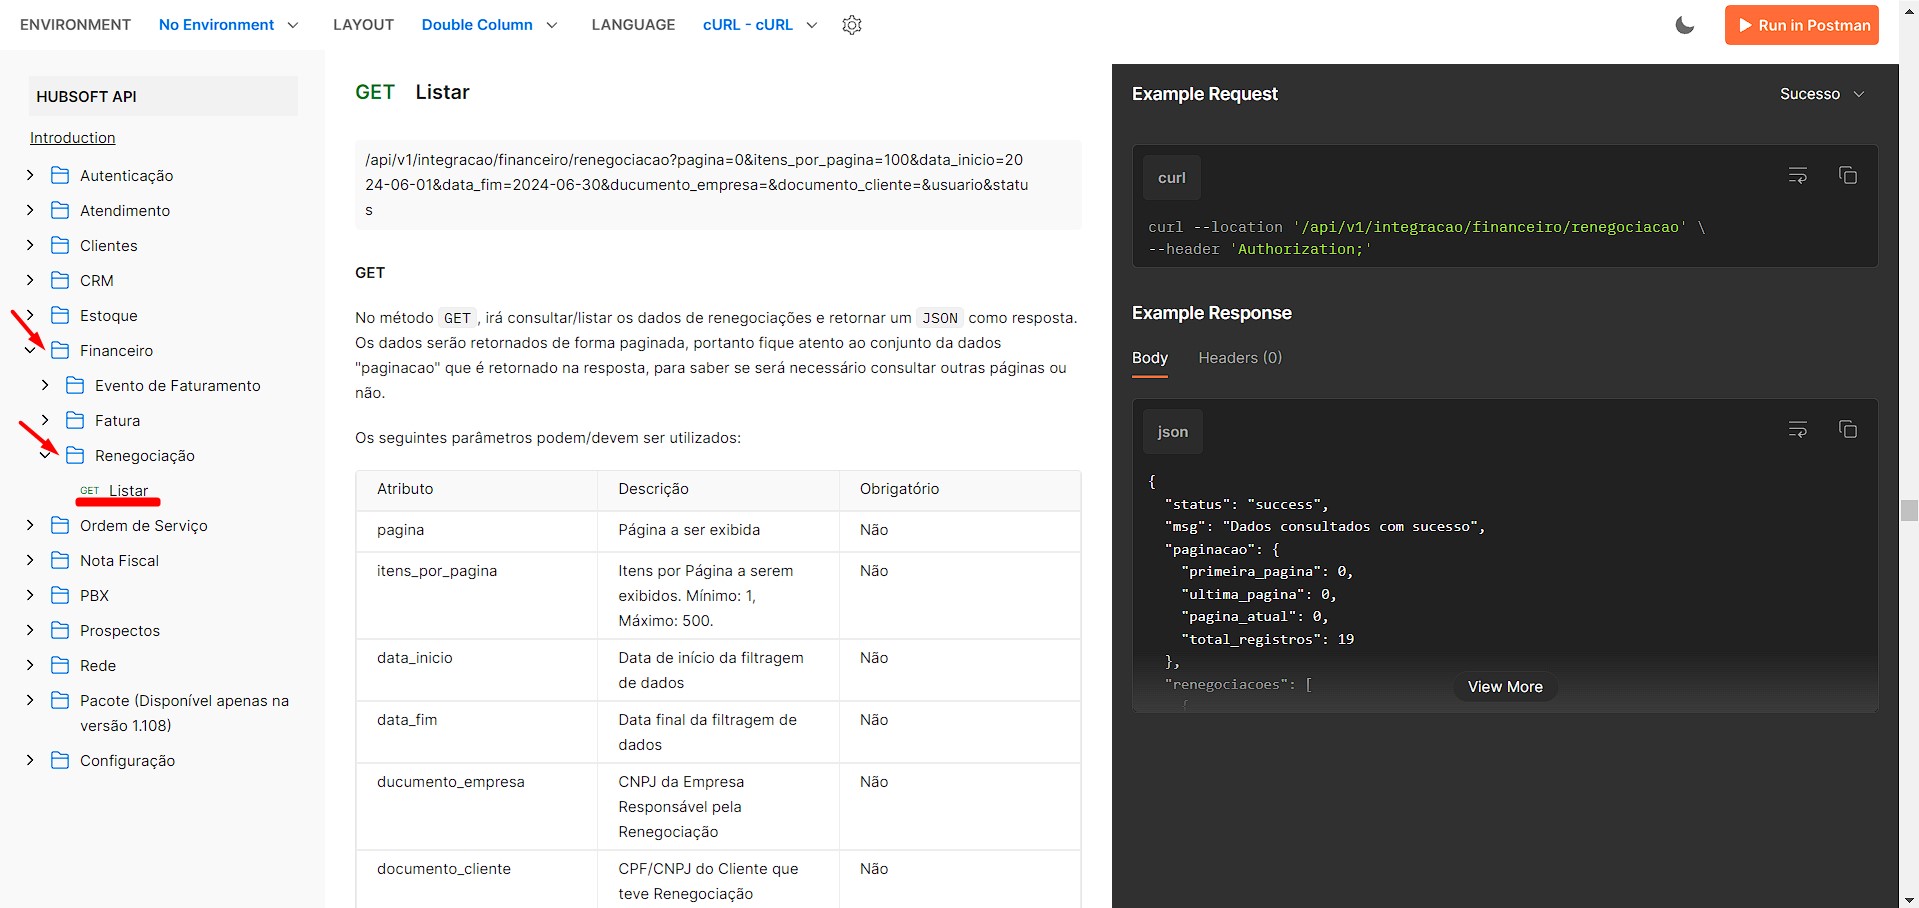This screenshot has height=908, width=1919.
Task: Expand the Pacote folder chevron
Action: click(x=30, y=700)
